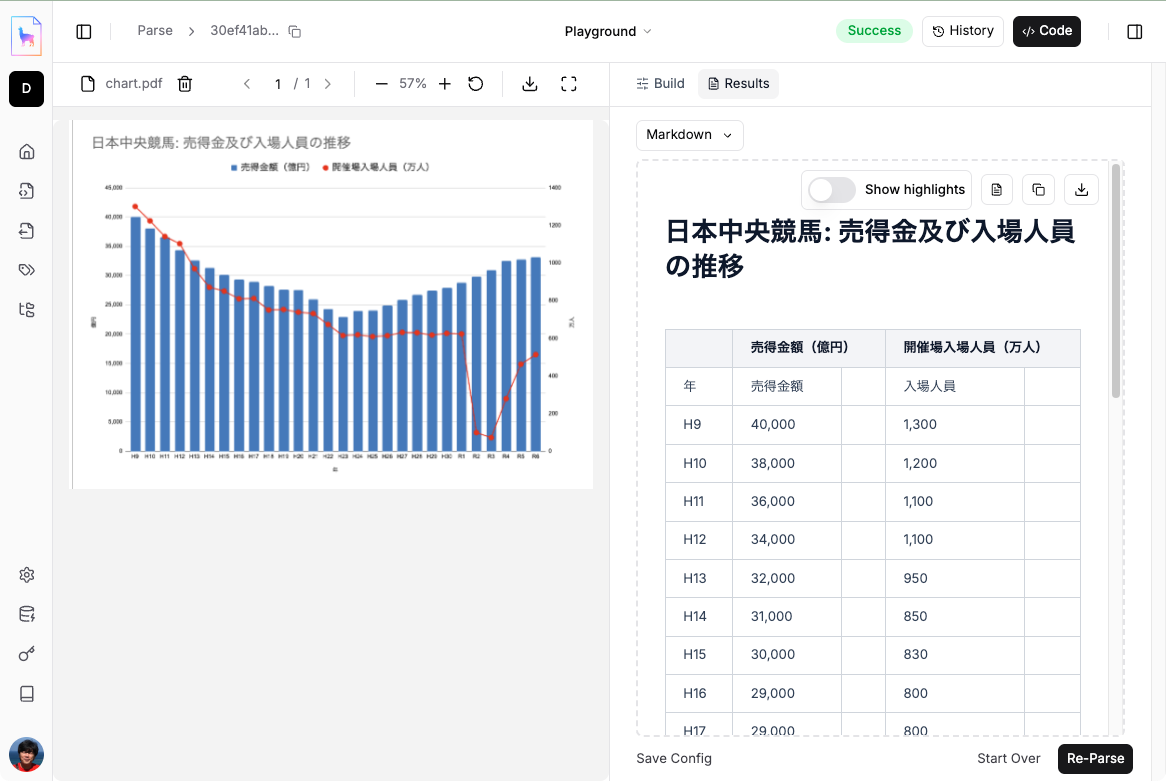Click the 売得金額（億円） column header

point(809,348)
